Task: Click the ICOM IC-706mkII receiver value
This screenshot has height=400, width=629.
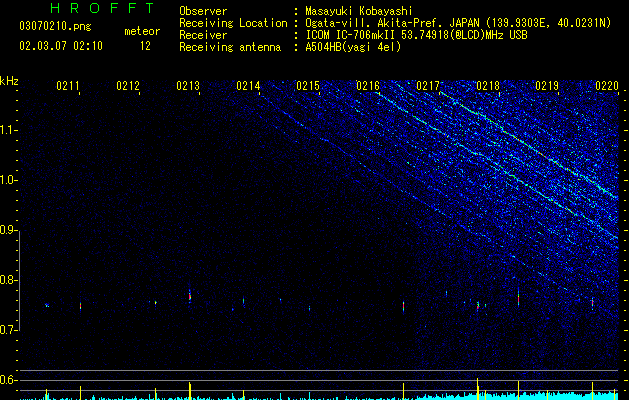Action: [416, 35]
